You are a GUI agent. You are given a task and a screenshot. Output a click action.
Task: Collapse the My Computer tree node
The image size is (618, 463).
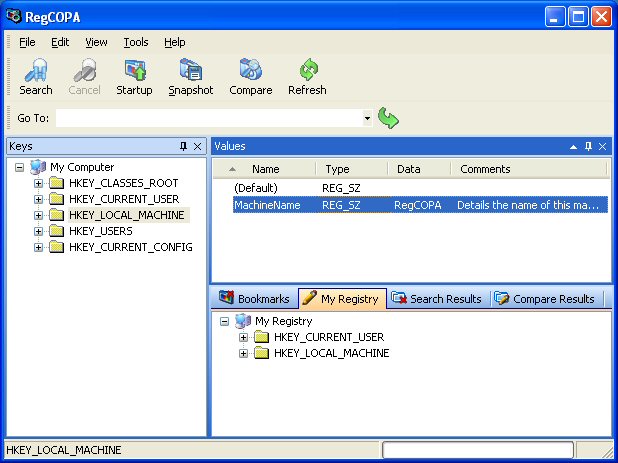pyautogui.click(x=19, y=167)
